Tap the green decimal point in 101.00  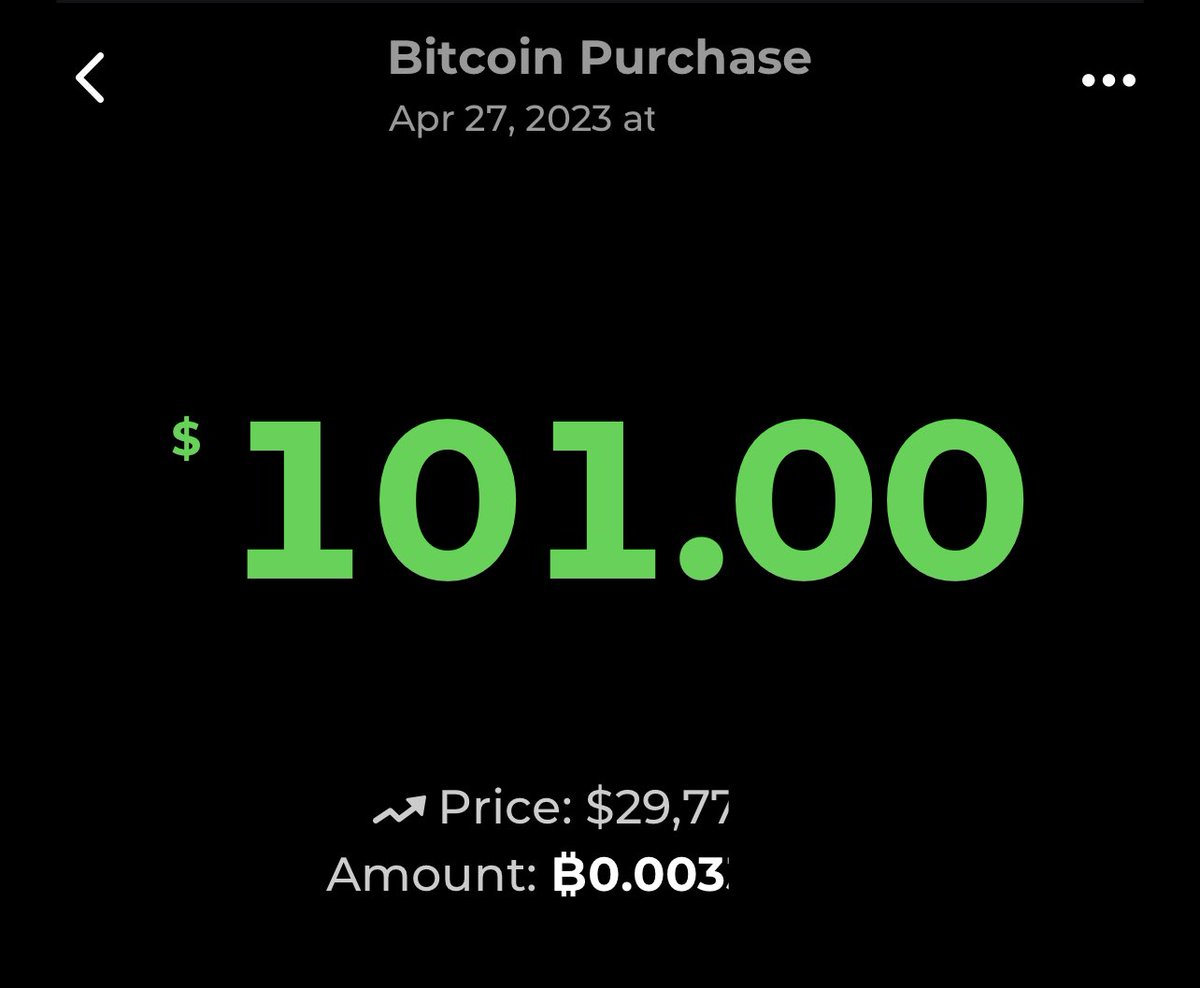701,557
